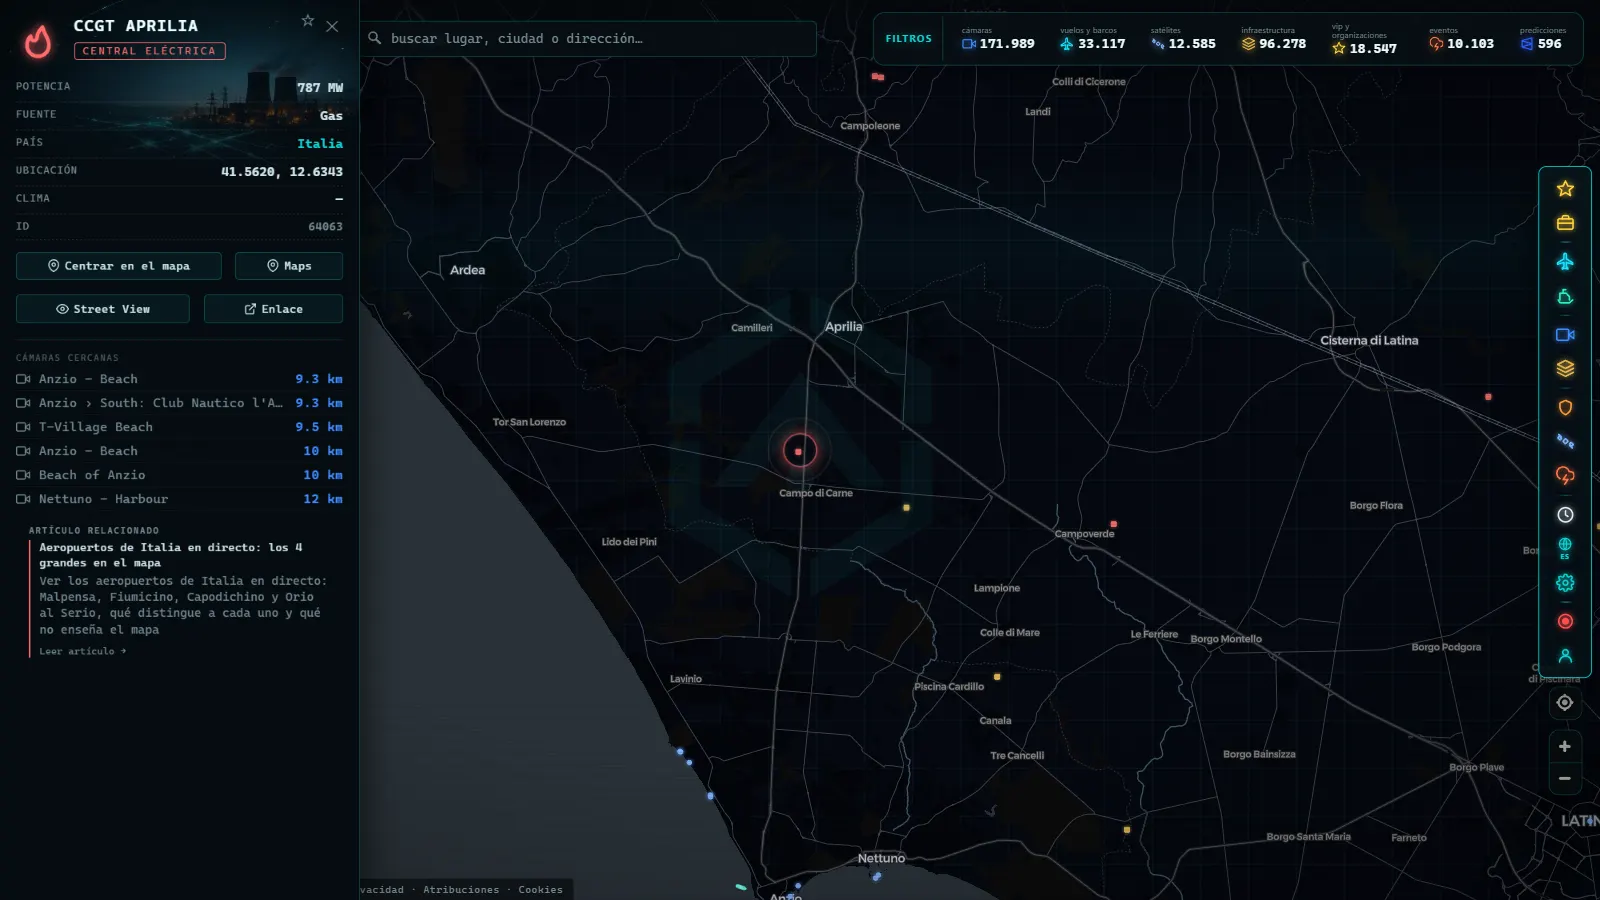This screenshot has width=1600, height=900.
Task: Click the Enlace link button
Action: pyautogui.click(x=273, y=309)
